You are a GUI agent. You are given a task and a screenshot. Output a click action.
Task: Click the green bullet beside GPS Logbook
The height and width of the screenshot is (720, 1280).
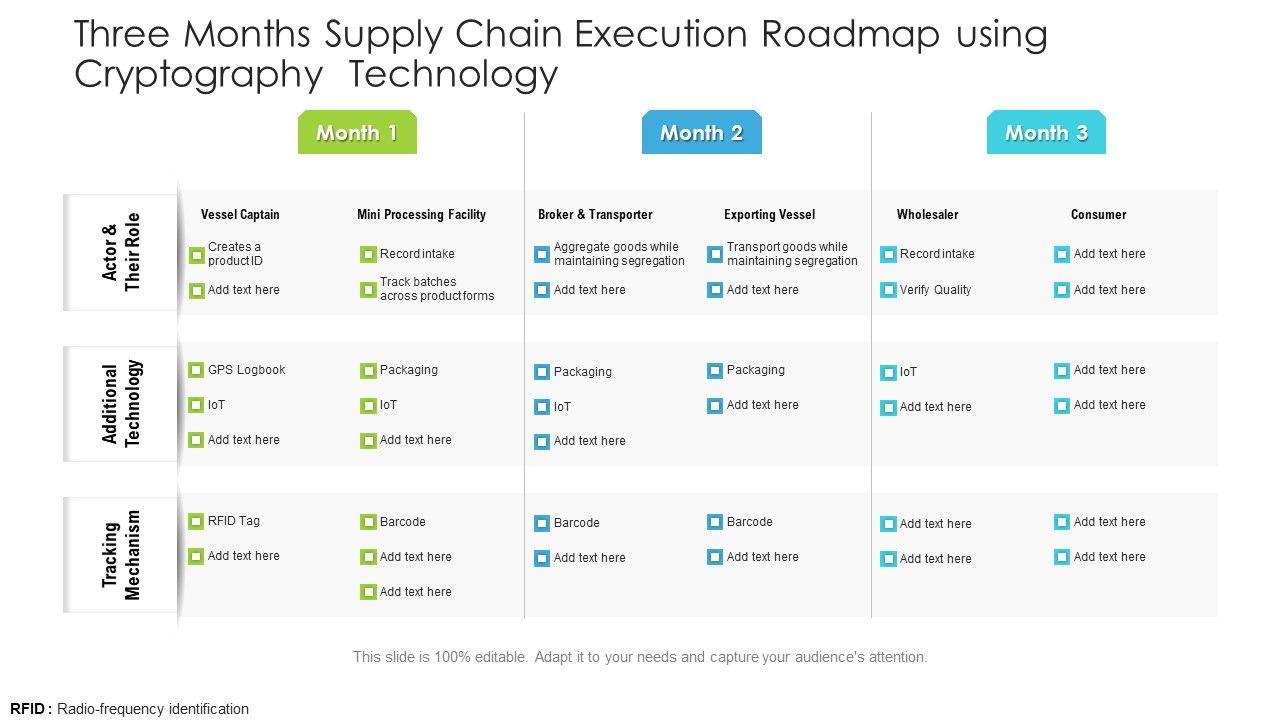click(x=196, y=370)
